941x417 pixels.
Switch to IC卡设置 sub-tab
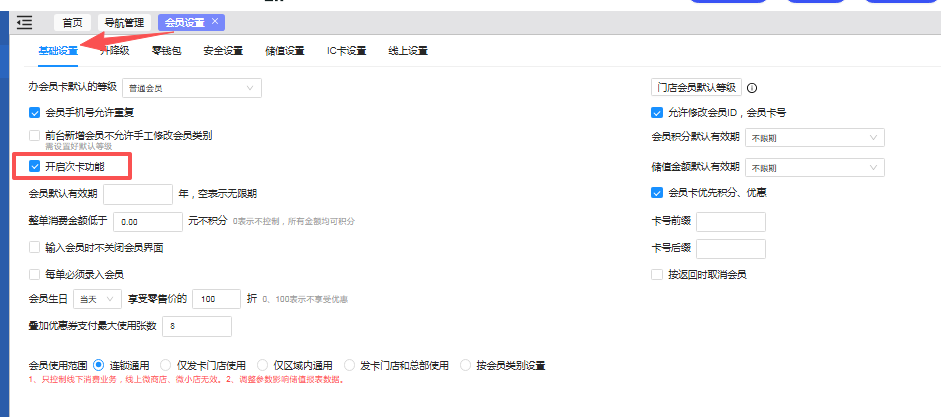click(346, 51)
